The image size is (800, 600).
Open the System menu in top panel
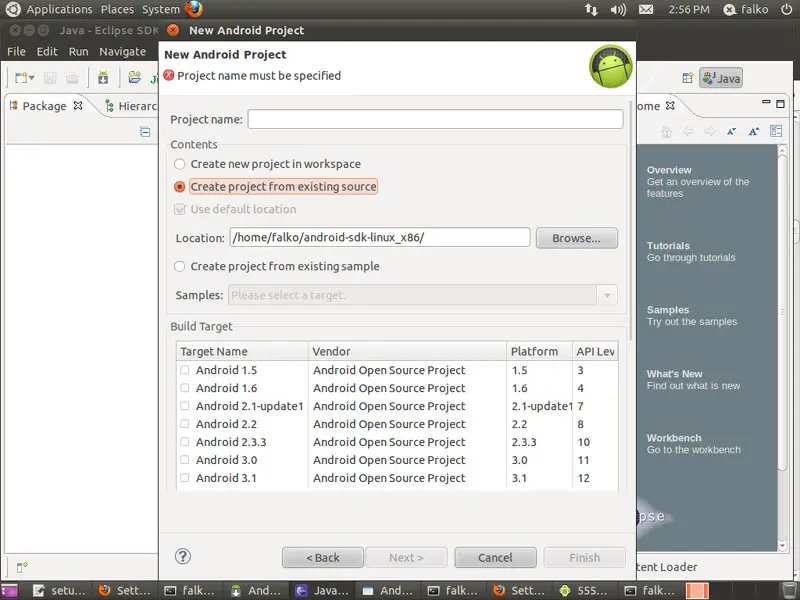(x=161, y=9)
